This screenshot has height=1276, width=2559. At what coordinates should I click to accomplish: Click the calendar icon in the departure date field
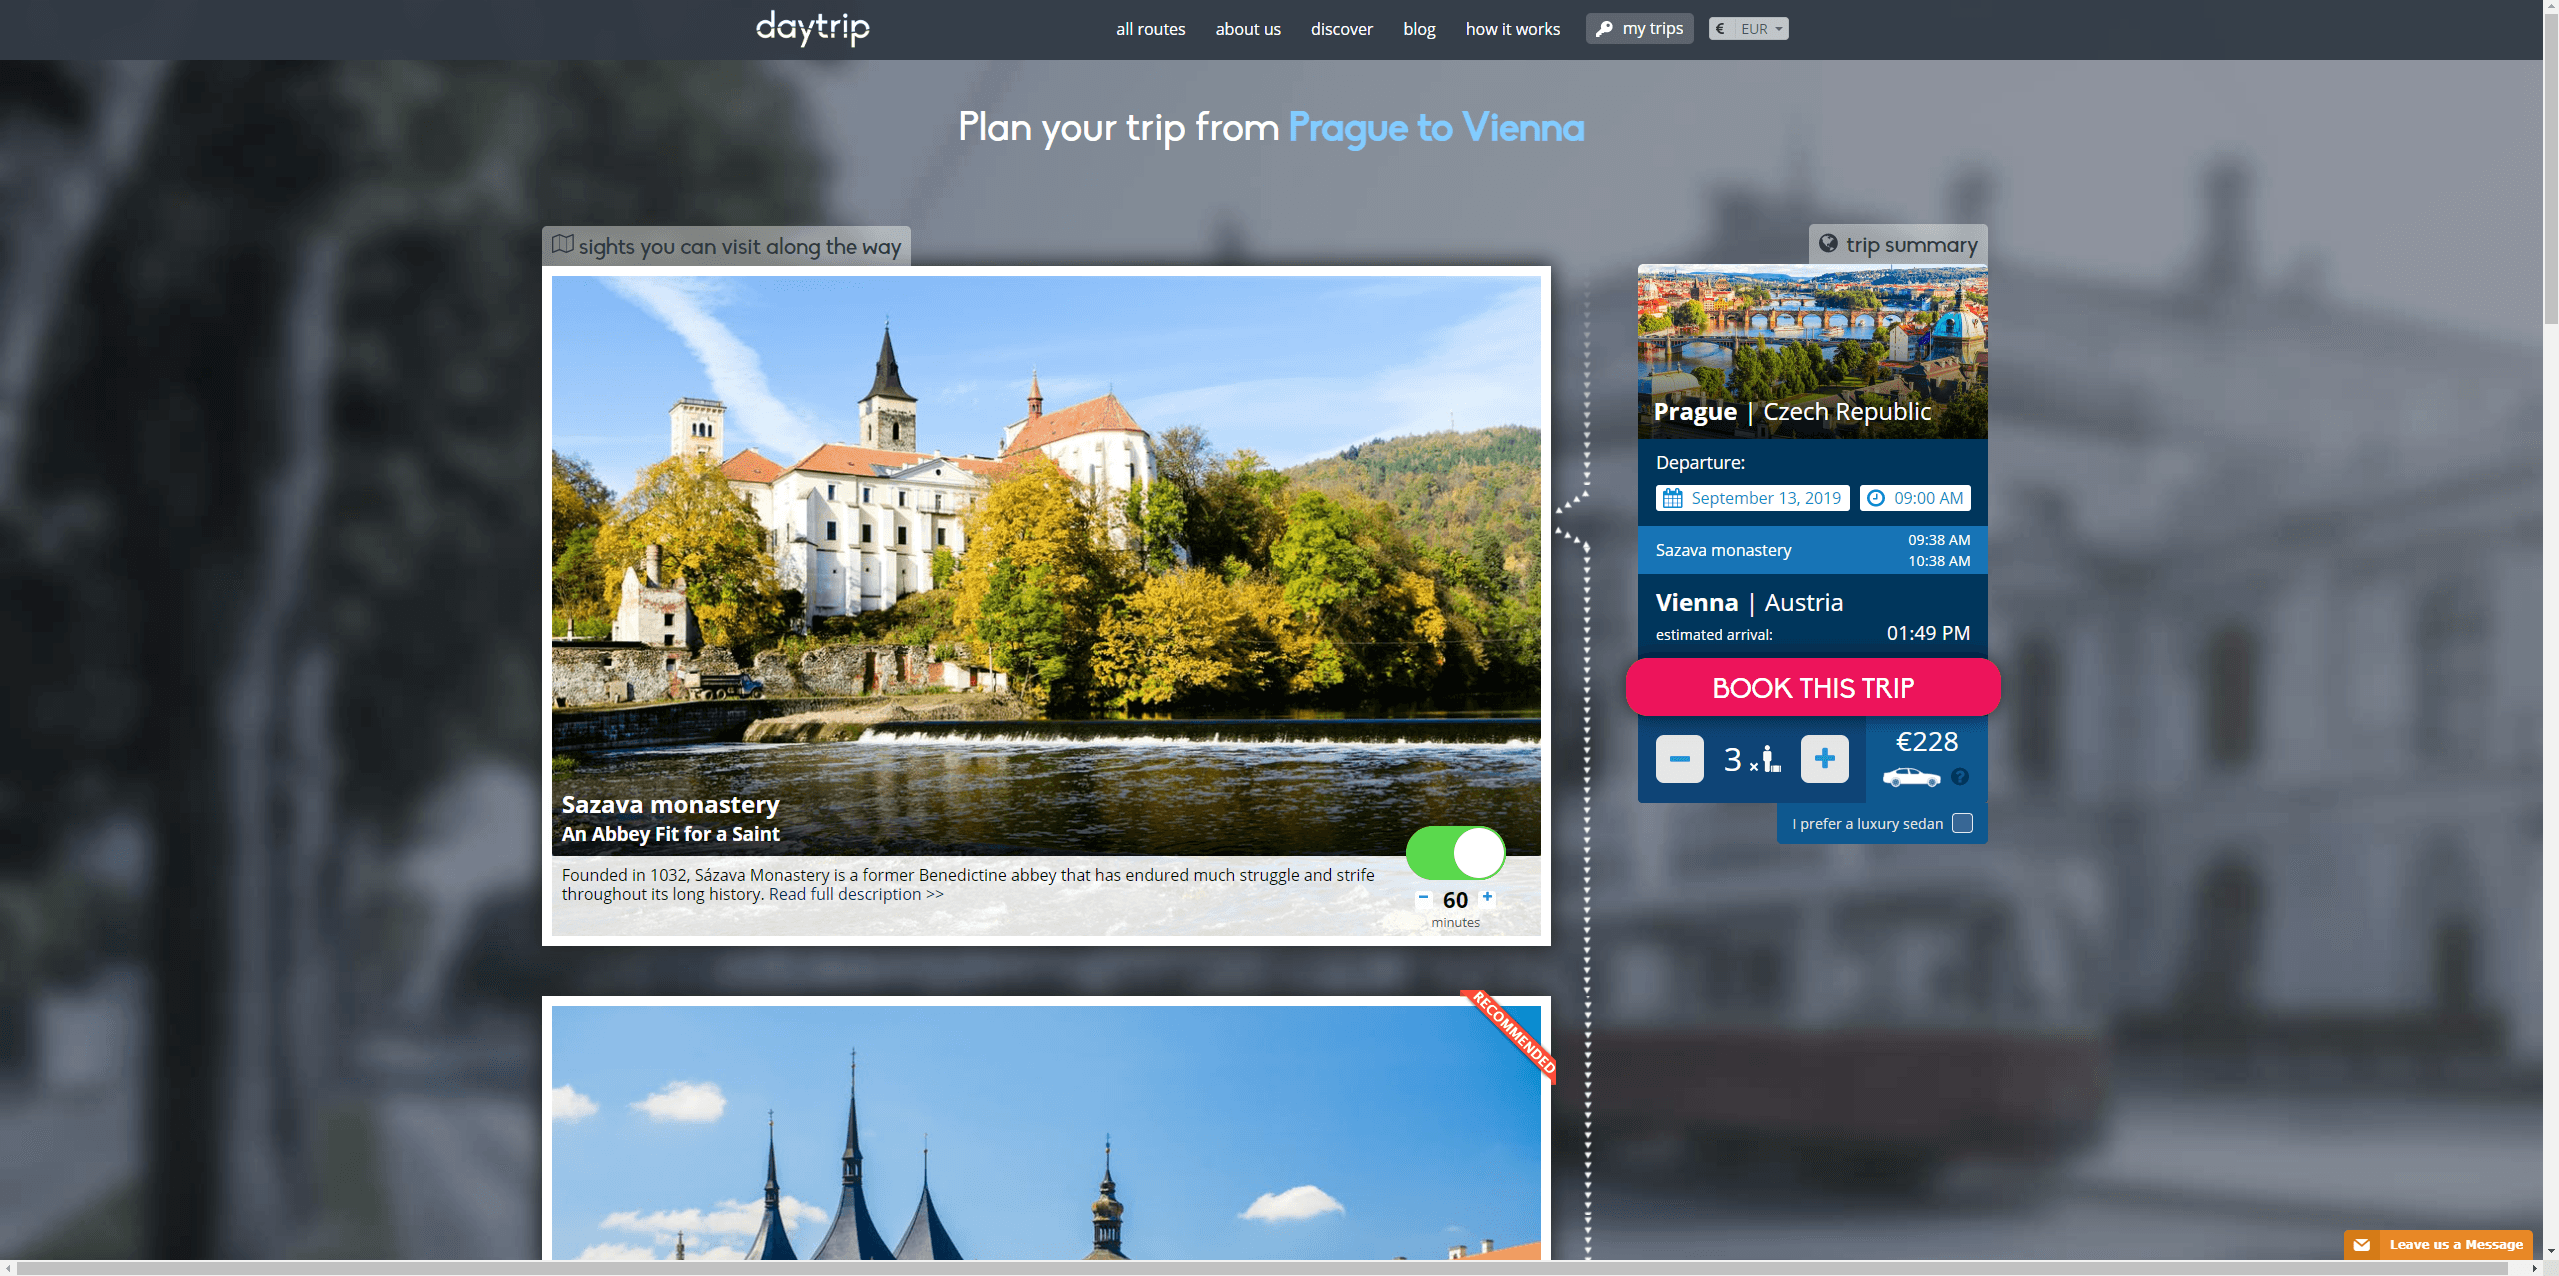click(1672, 498)
